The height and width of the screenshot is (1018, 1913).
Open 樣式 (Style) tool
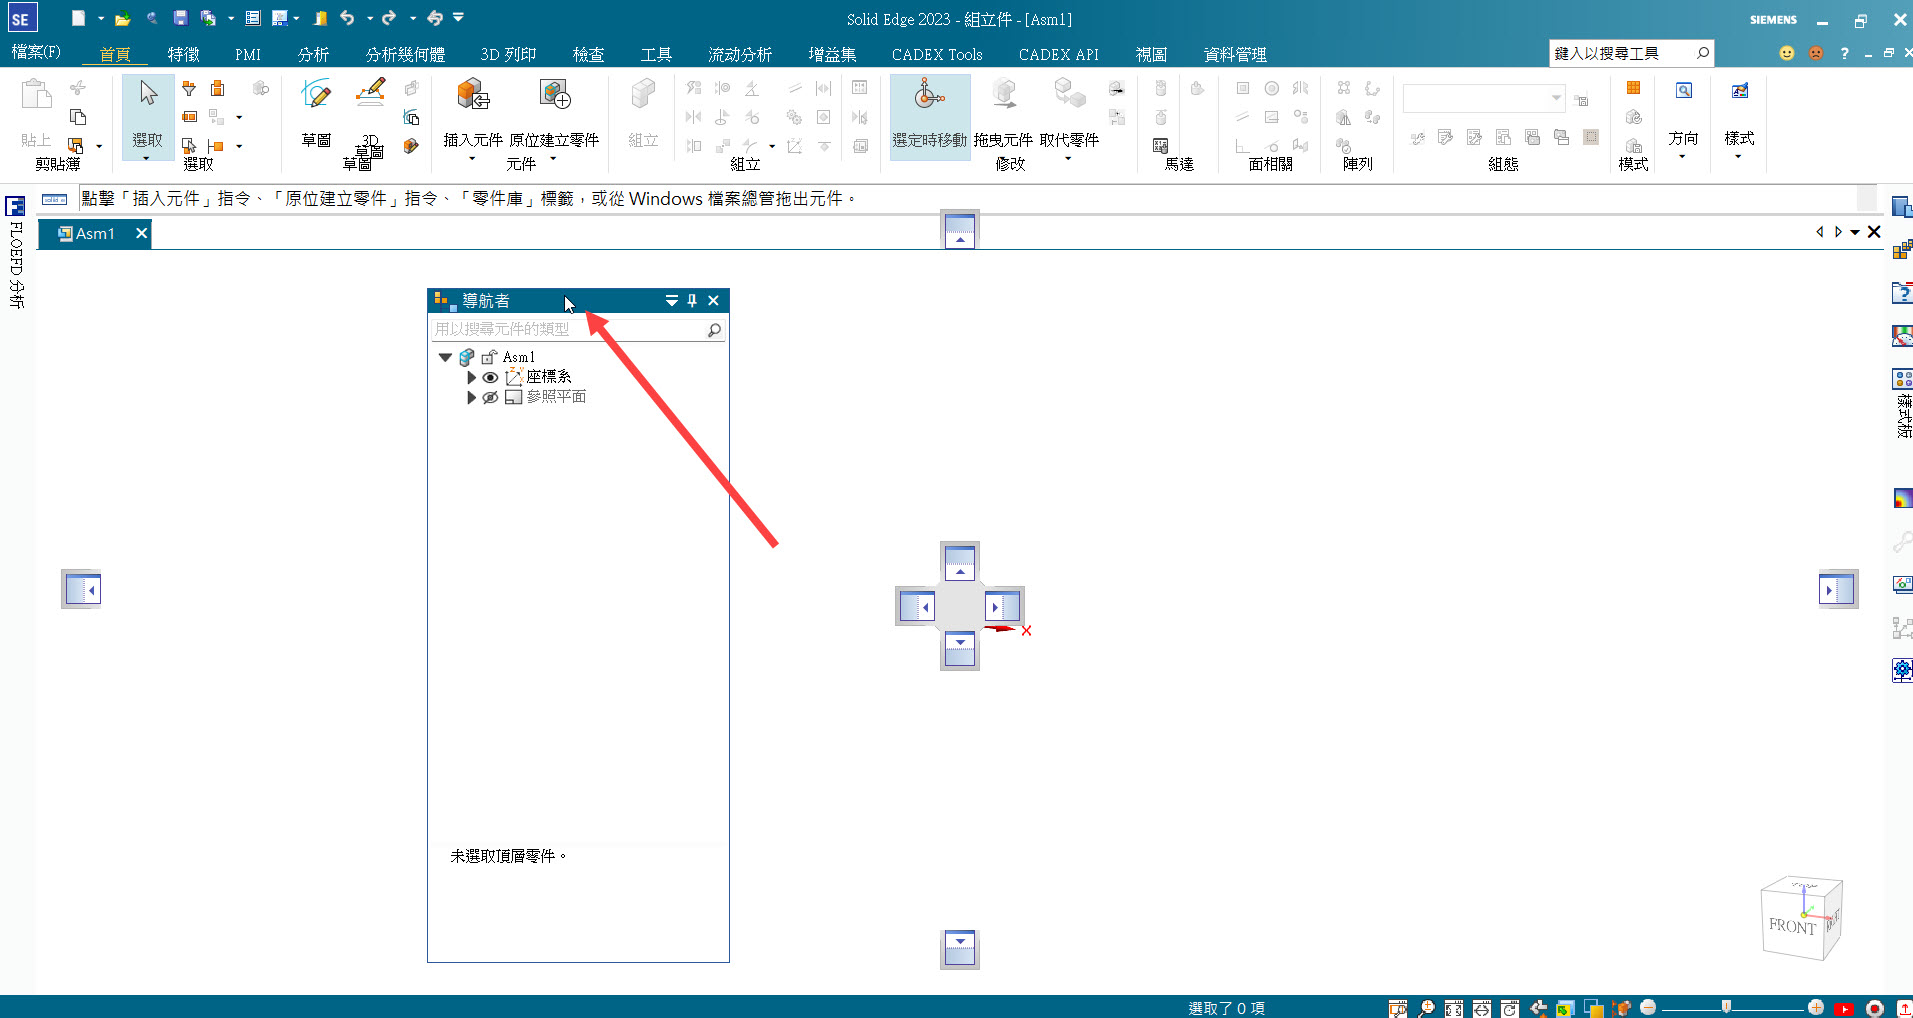[x=1740, y=91]
